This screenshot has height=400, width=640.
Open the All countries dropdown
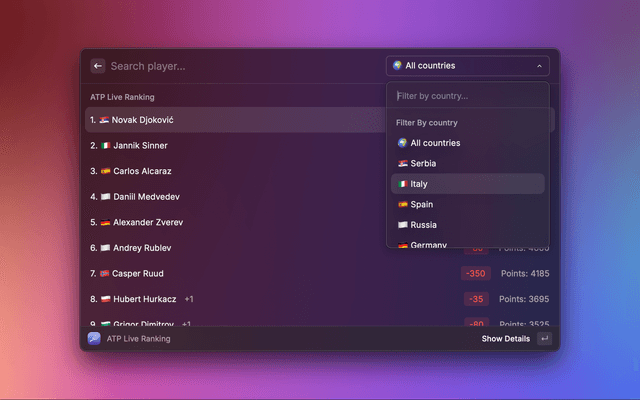pos(466,66)
